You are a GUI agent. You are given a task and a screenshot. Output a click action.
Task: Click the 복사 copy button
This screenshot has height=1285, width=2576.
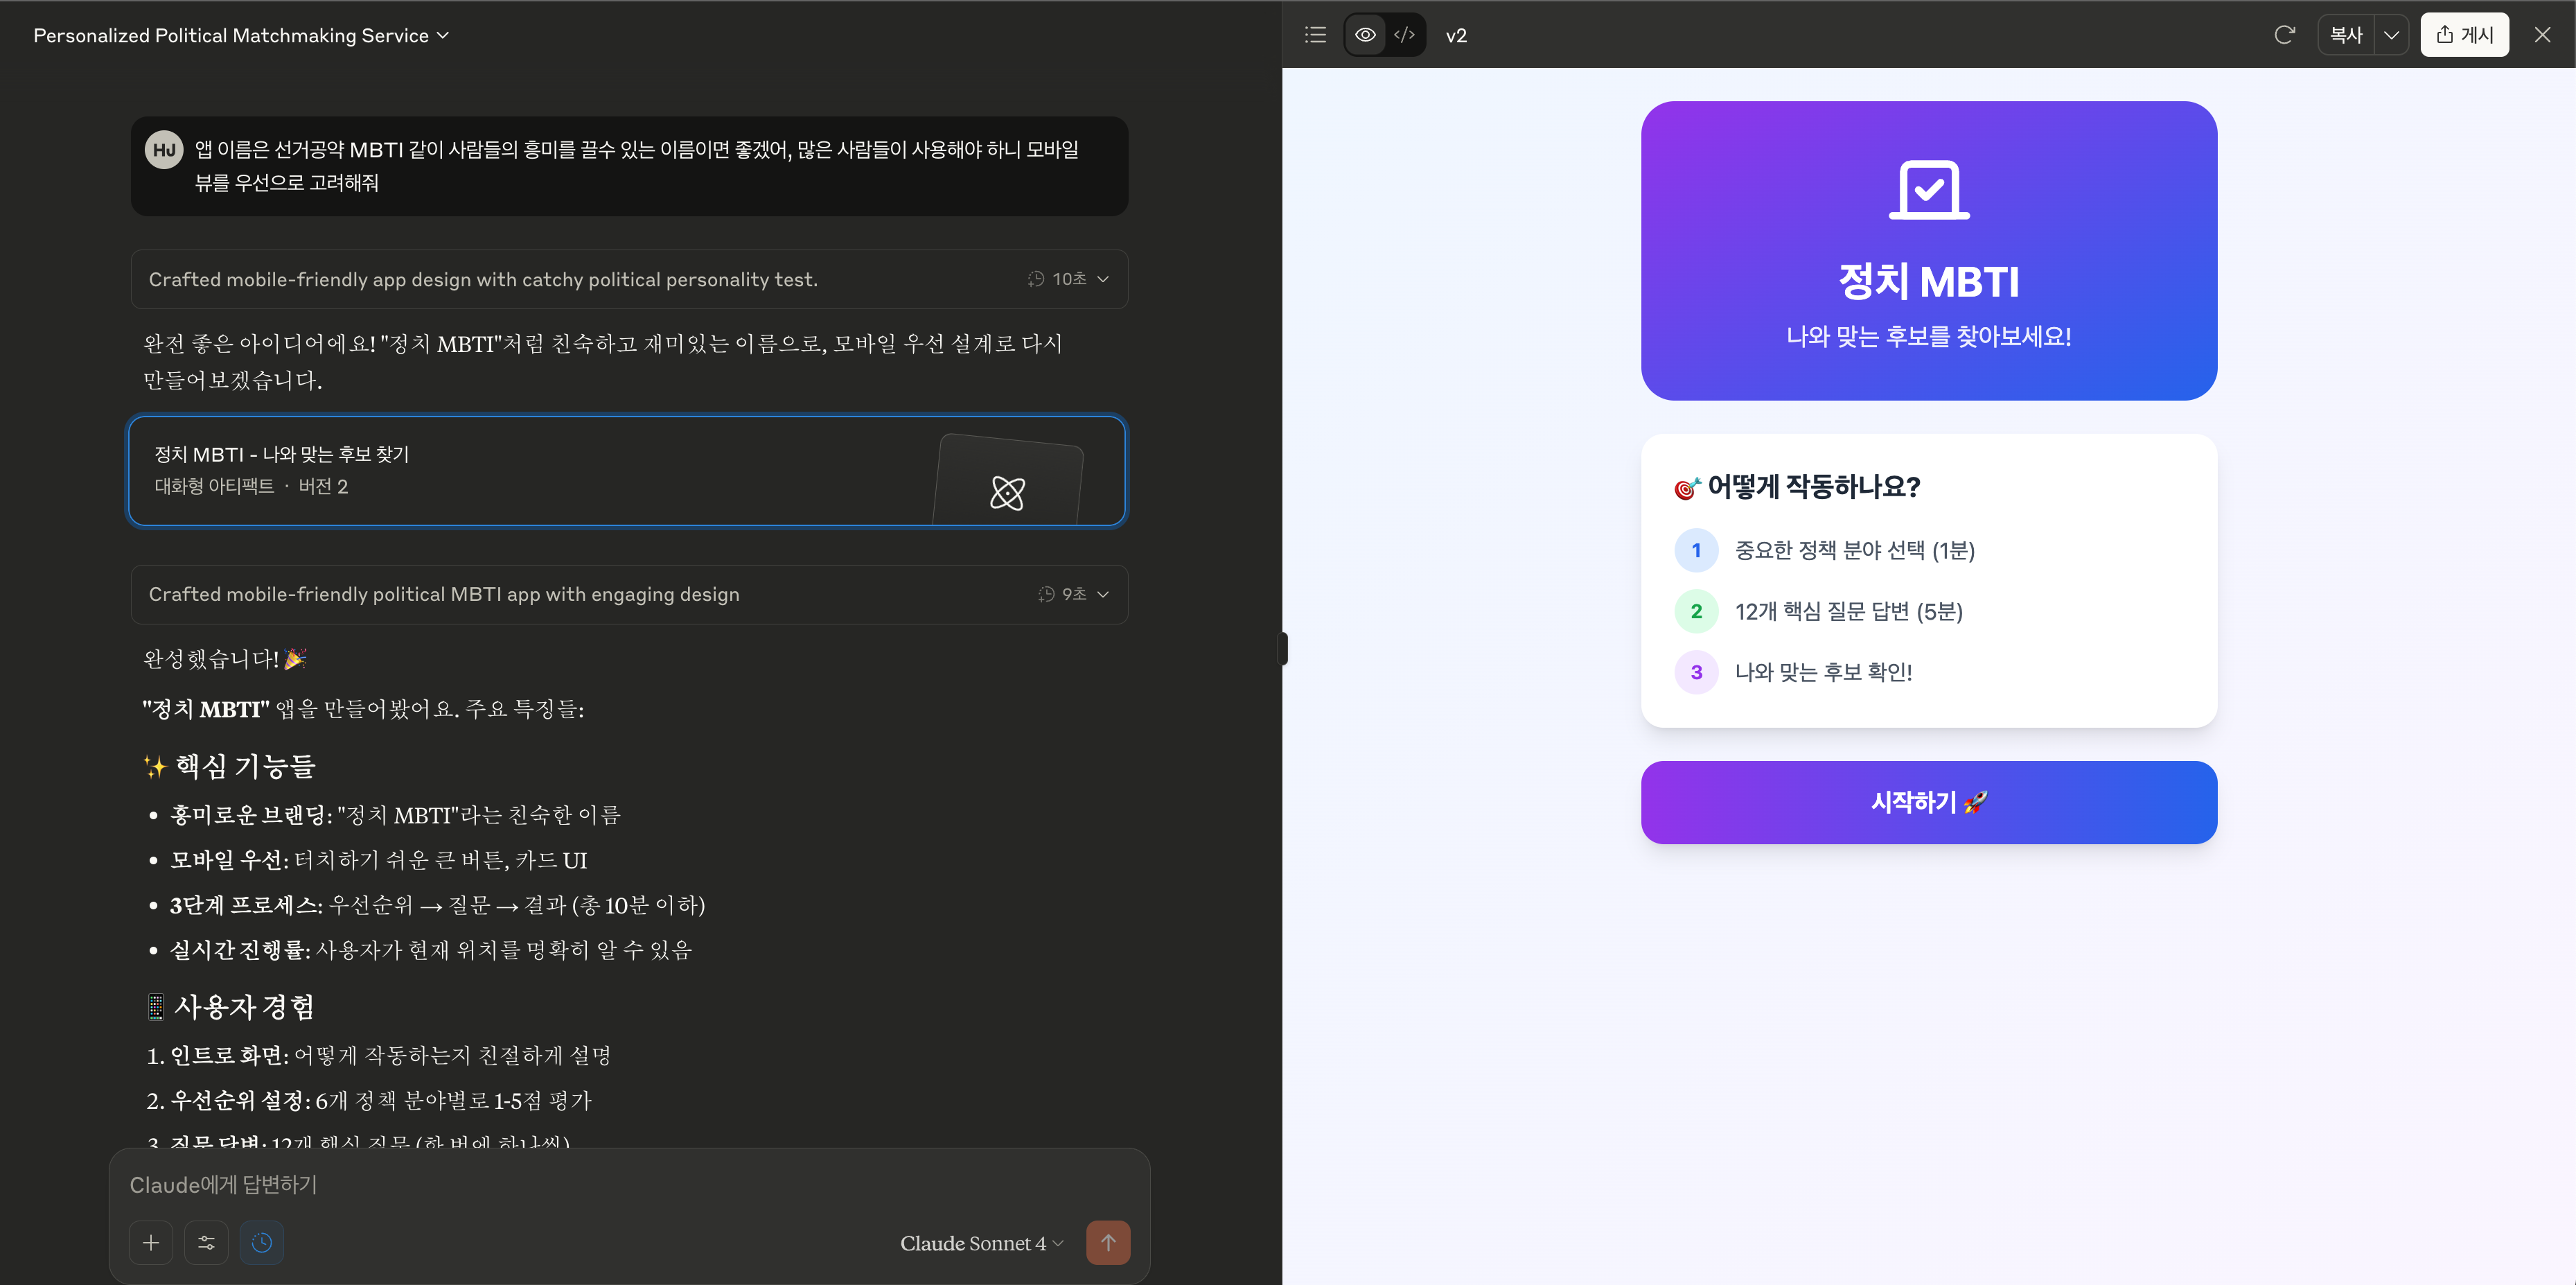pos(2346,35)
